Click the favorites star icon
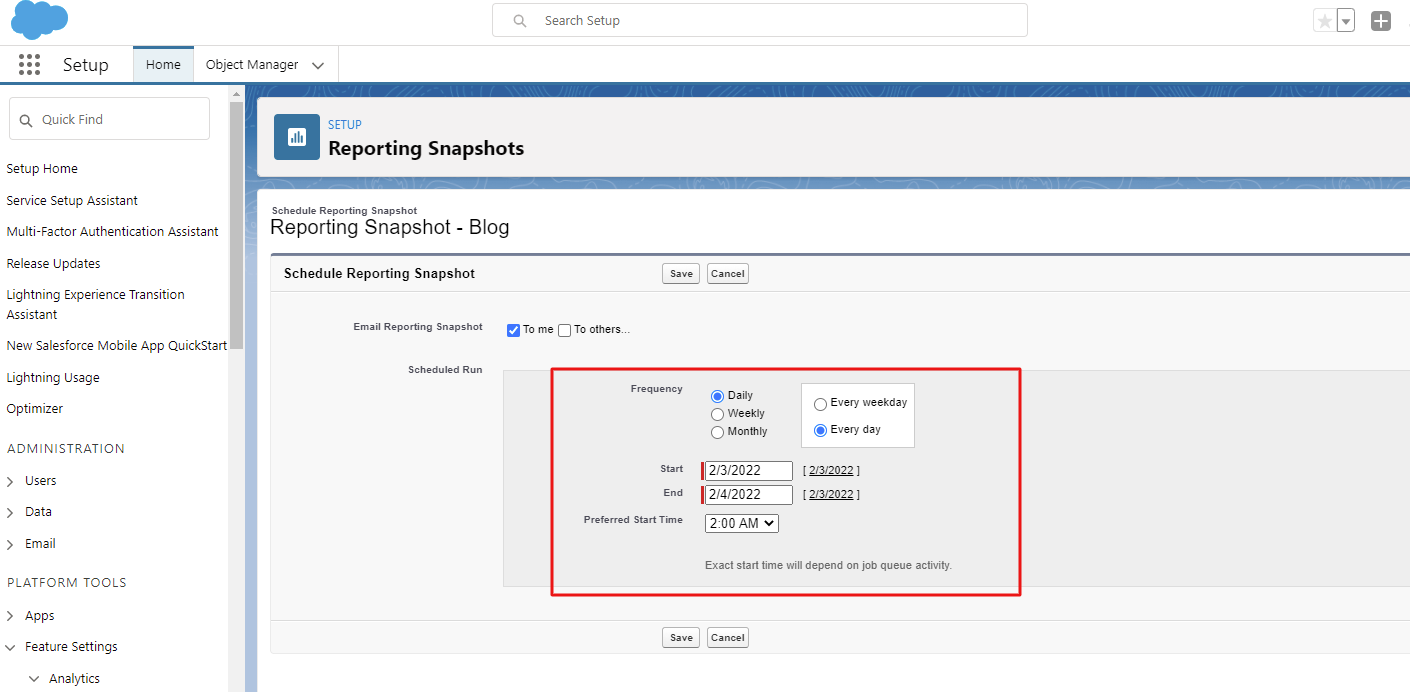This screenshot has width=1410, height=692. point(1325,21)
